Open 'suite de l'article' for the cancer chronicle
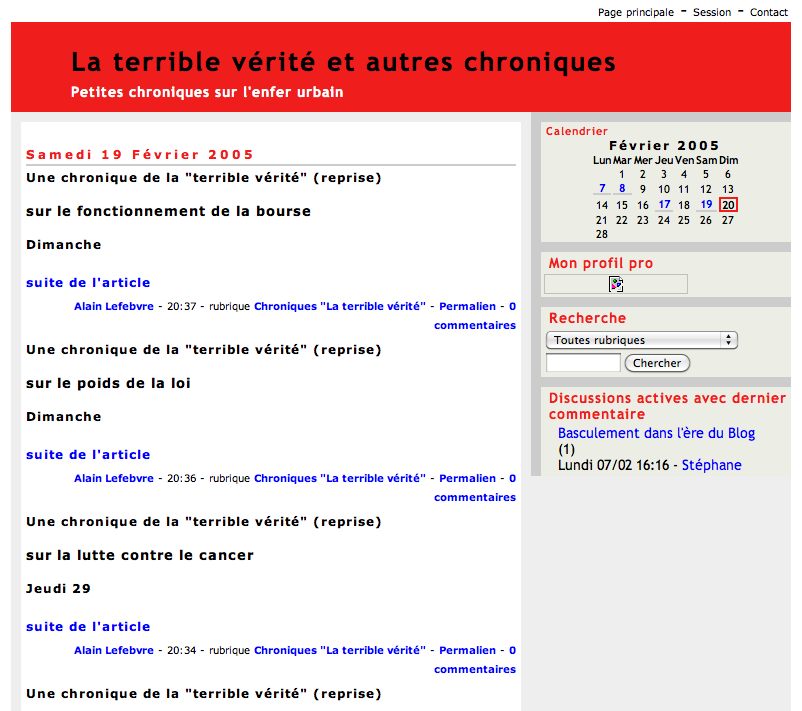This screenshot has width=802, height=711. (x=88, y=627)
